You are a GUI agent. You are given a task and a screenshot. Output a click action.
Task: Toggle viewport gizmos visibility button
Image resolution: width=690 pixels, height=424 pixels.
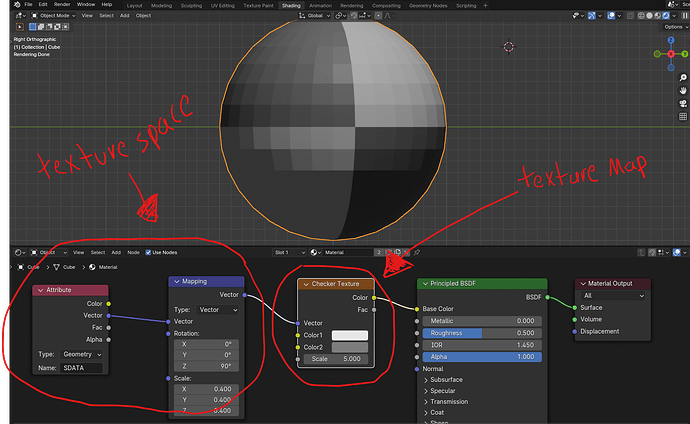coord(591,15)
